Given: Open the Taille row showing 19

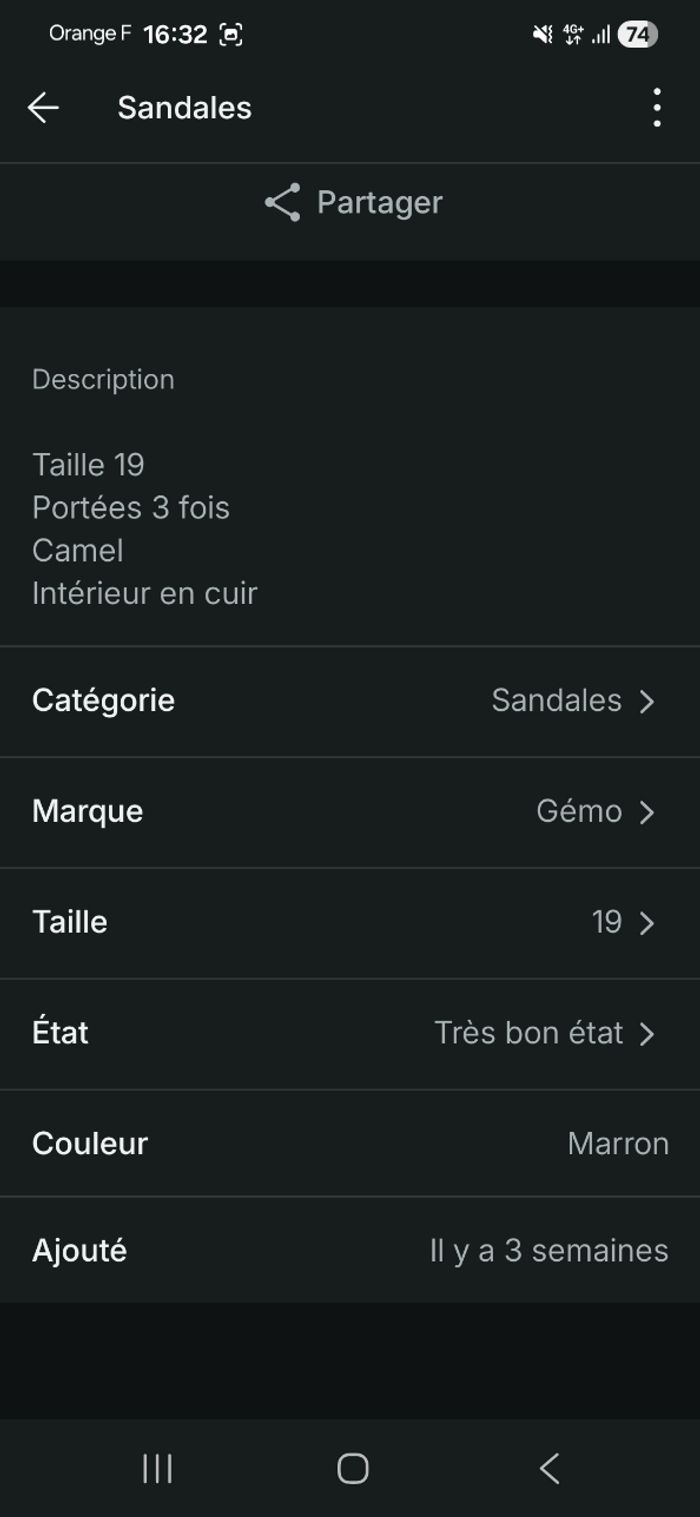Looking at the screenshot, I should click(x=350, y=922).
